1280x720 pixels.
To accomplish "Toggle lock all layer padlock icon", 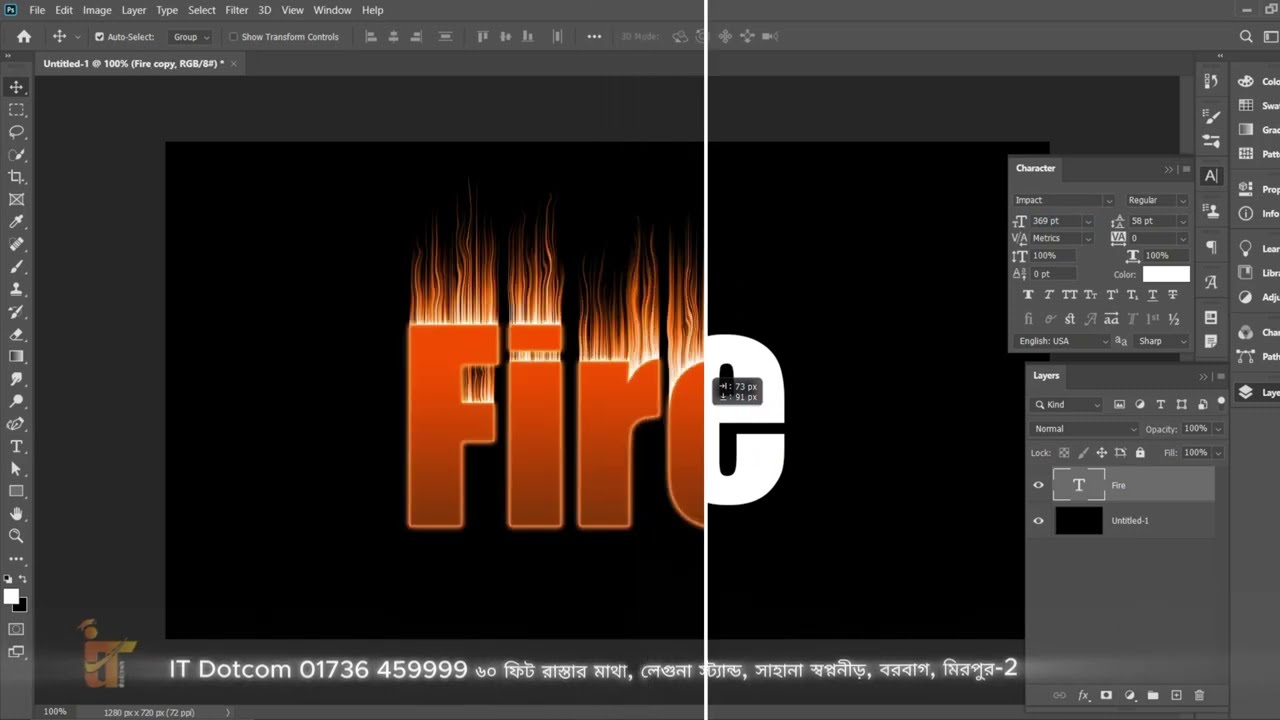I will point(1140,453).
